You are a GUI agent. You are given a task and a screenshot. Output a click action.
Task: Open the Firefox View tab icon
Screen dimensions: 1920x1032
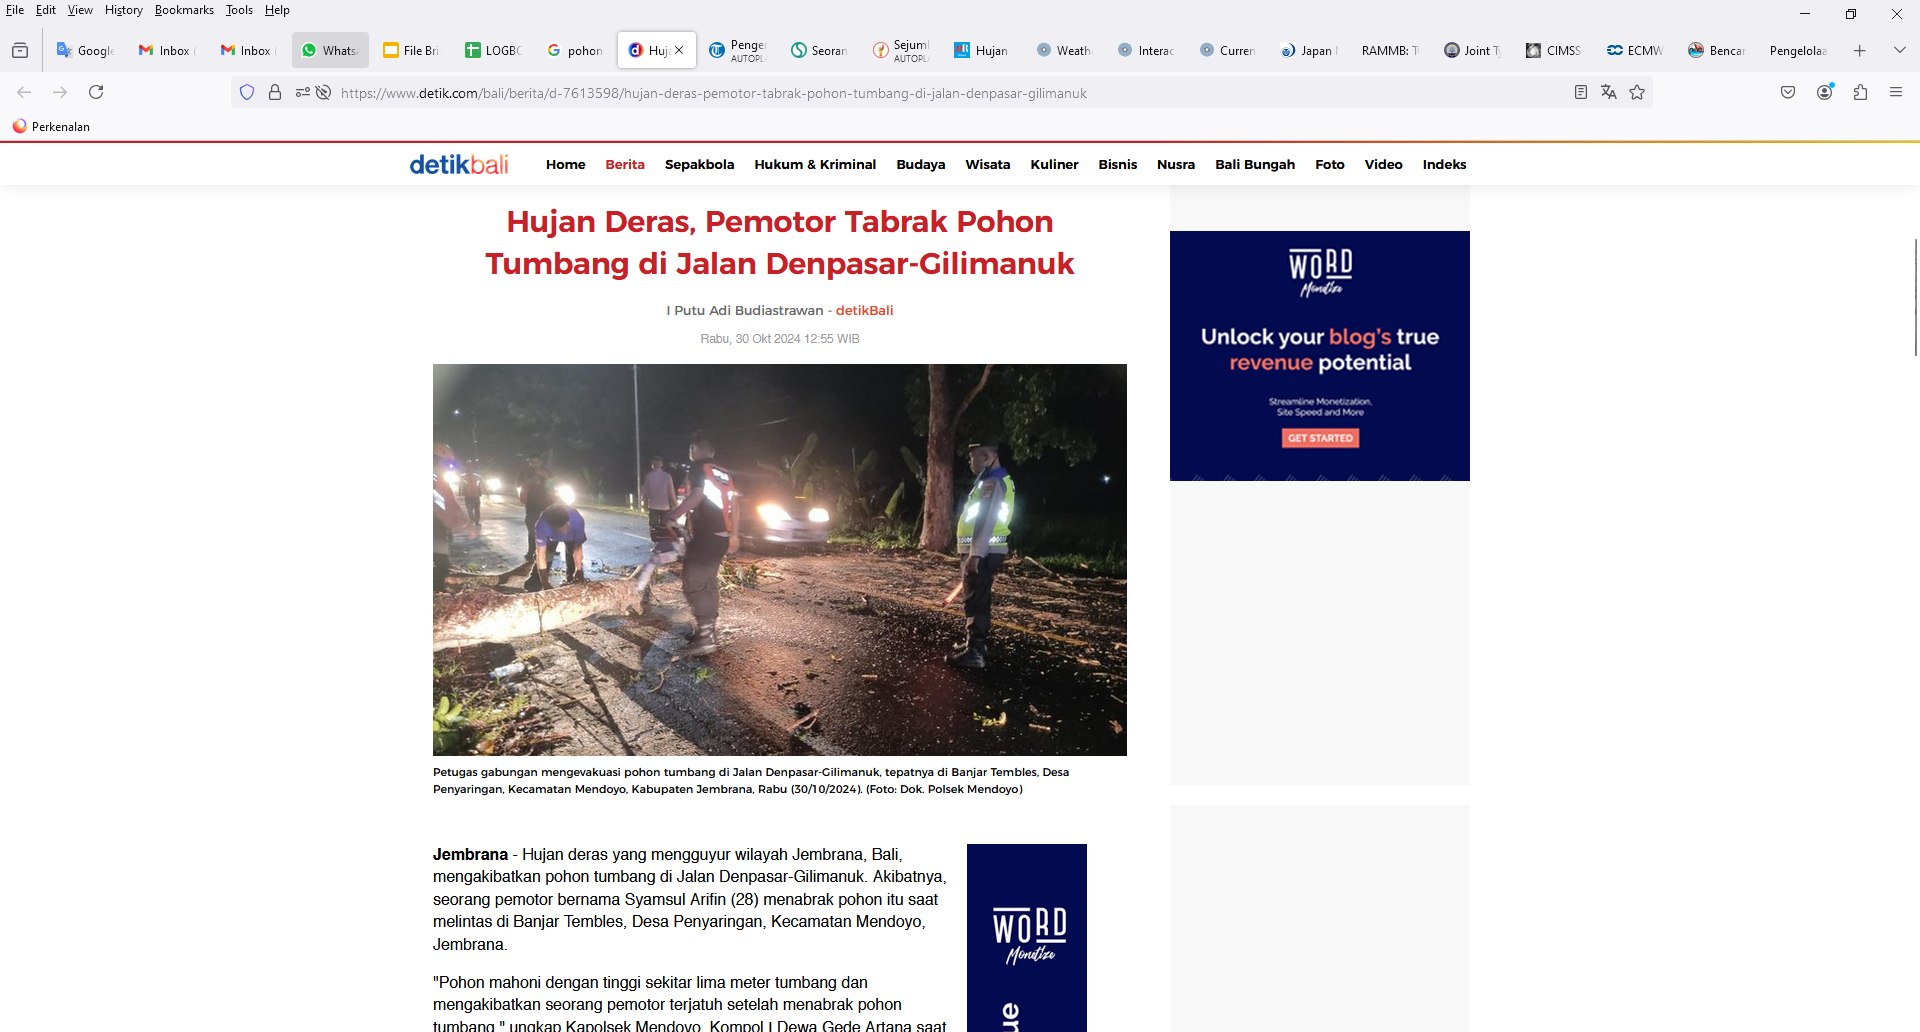(x=20, y=50)
